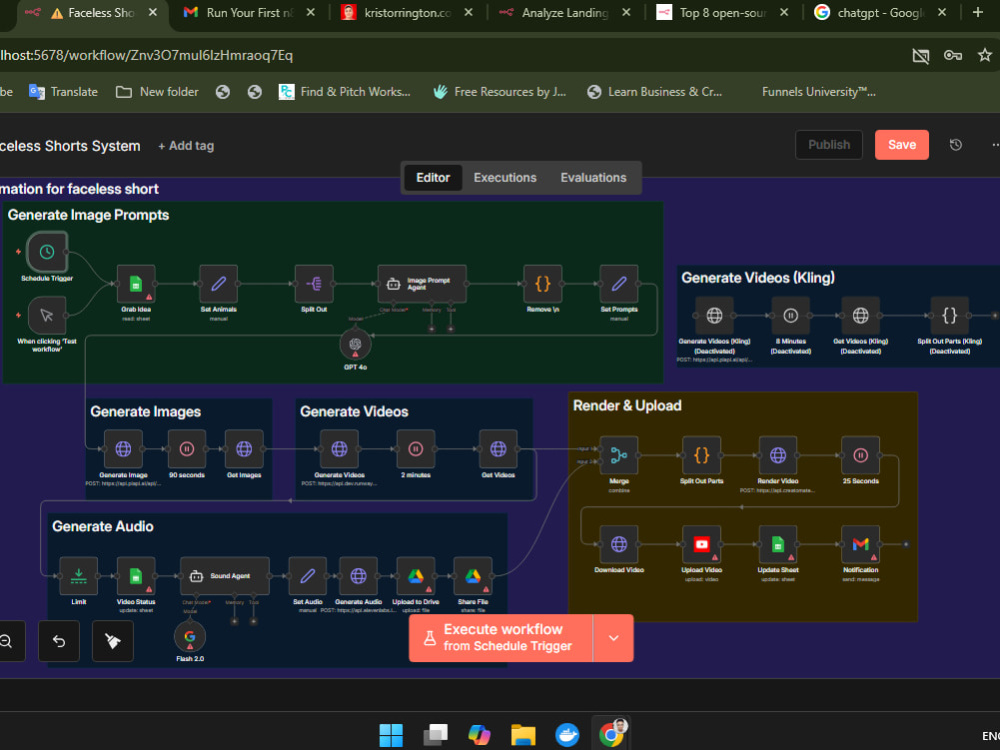The width and height of the screenshot is (1000, 750).
Task: Select the Split Out Parts (Kling) node
Action: point(950,315)
